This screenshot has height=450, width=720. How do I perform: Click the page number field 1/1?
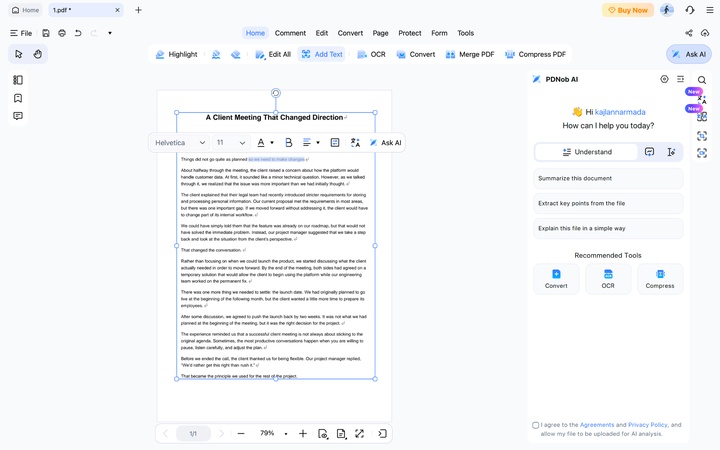(x=193, y=433)
